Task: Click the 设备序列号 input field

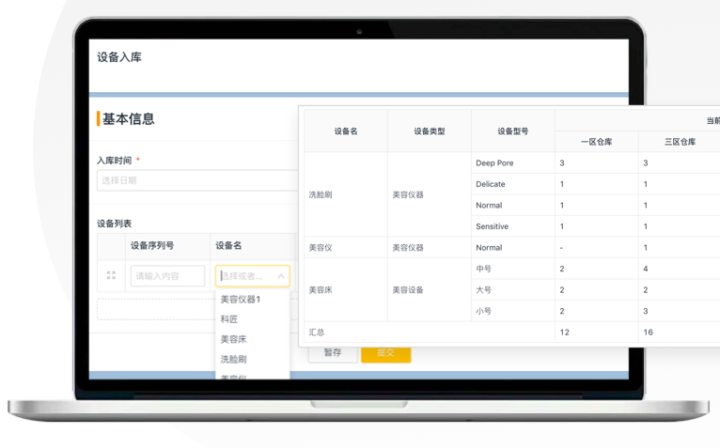Action: coord(167,276)
